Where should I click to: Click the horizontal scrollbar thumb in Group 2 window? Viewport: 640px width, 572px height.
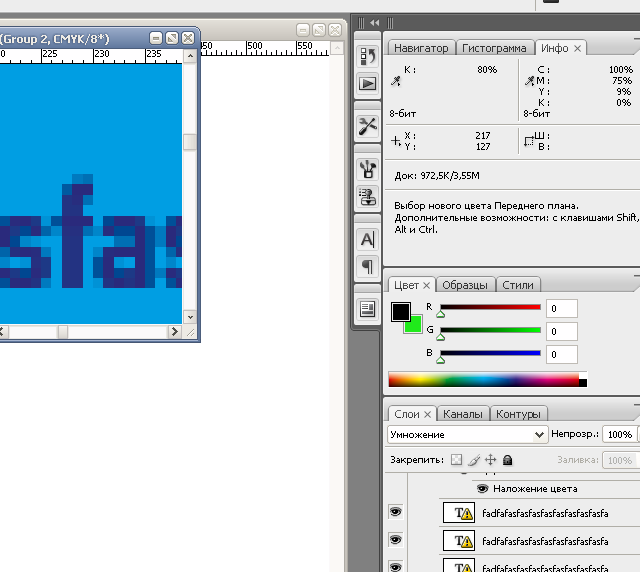coord(62,332)
